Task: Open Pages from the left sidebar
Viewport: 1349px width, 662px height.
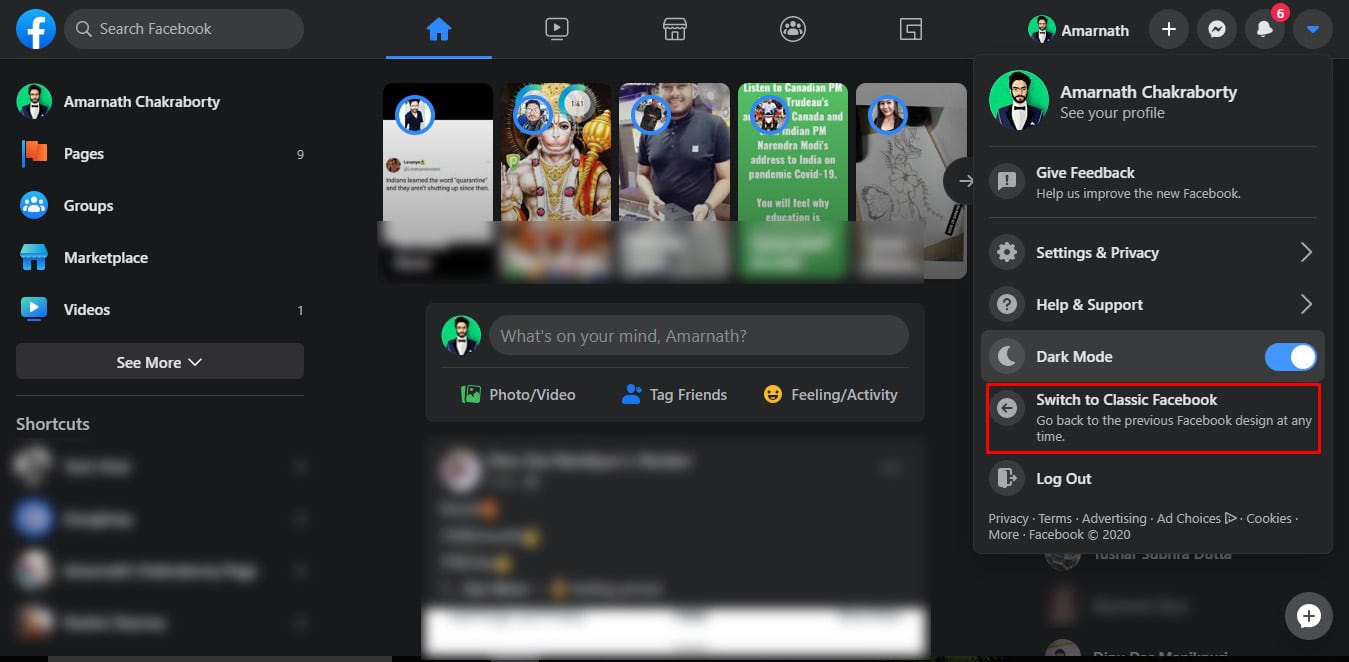Action: [x=160, y=154]
